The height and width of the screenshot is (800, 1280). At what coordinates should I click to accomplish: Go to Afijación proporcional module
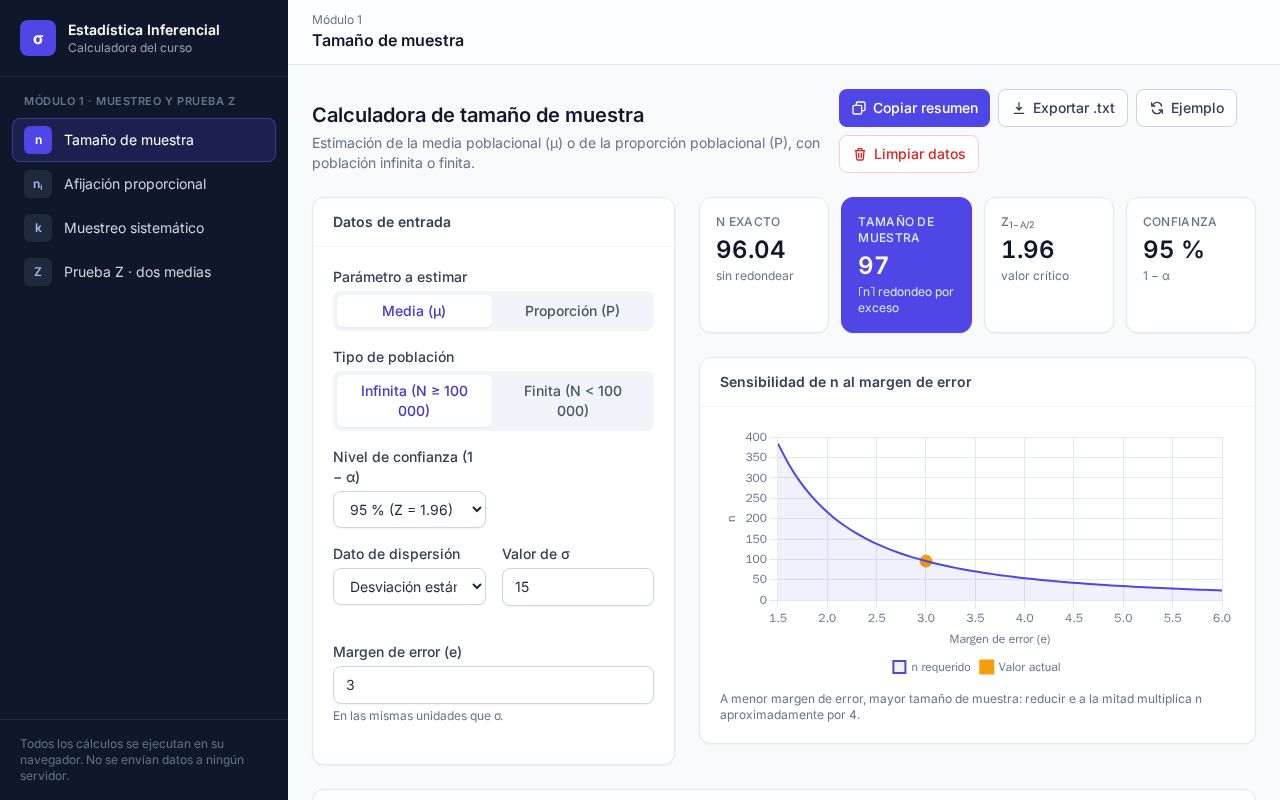pos(144,184)
